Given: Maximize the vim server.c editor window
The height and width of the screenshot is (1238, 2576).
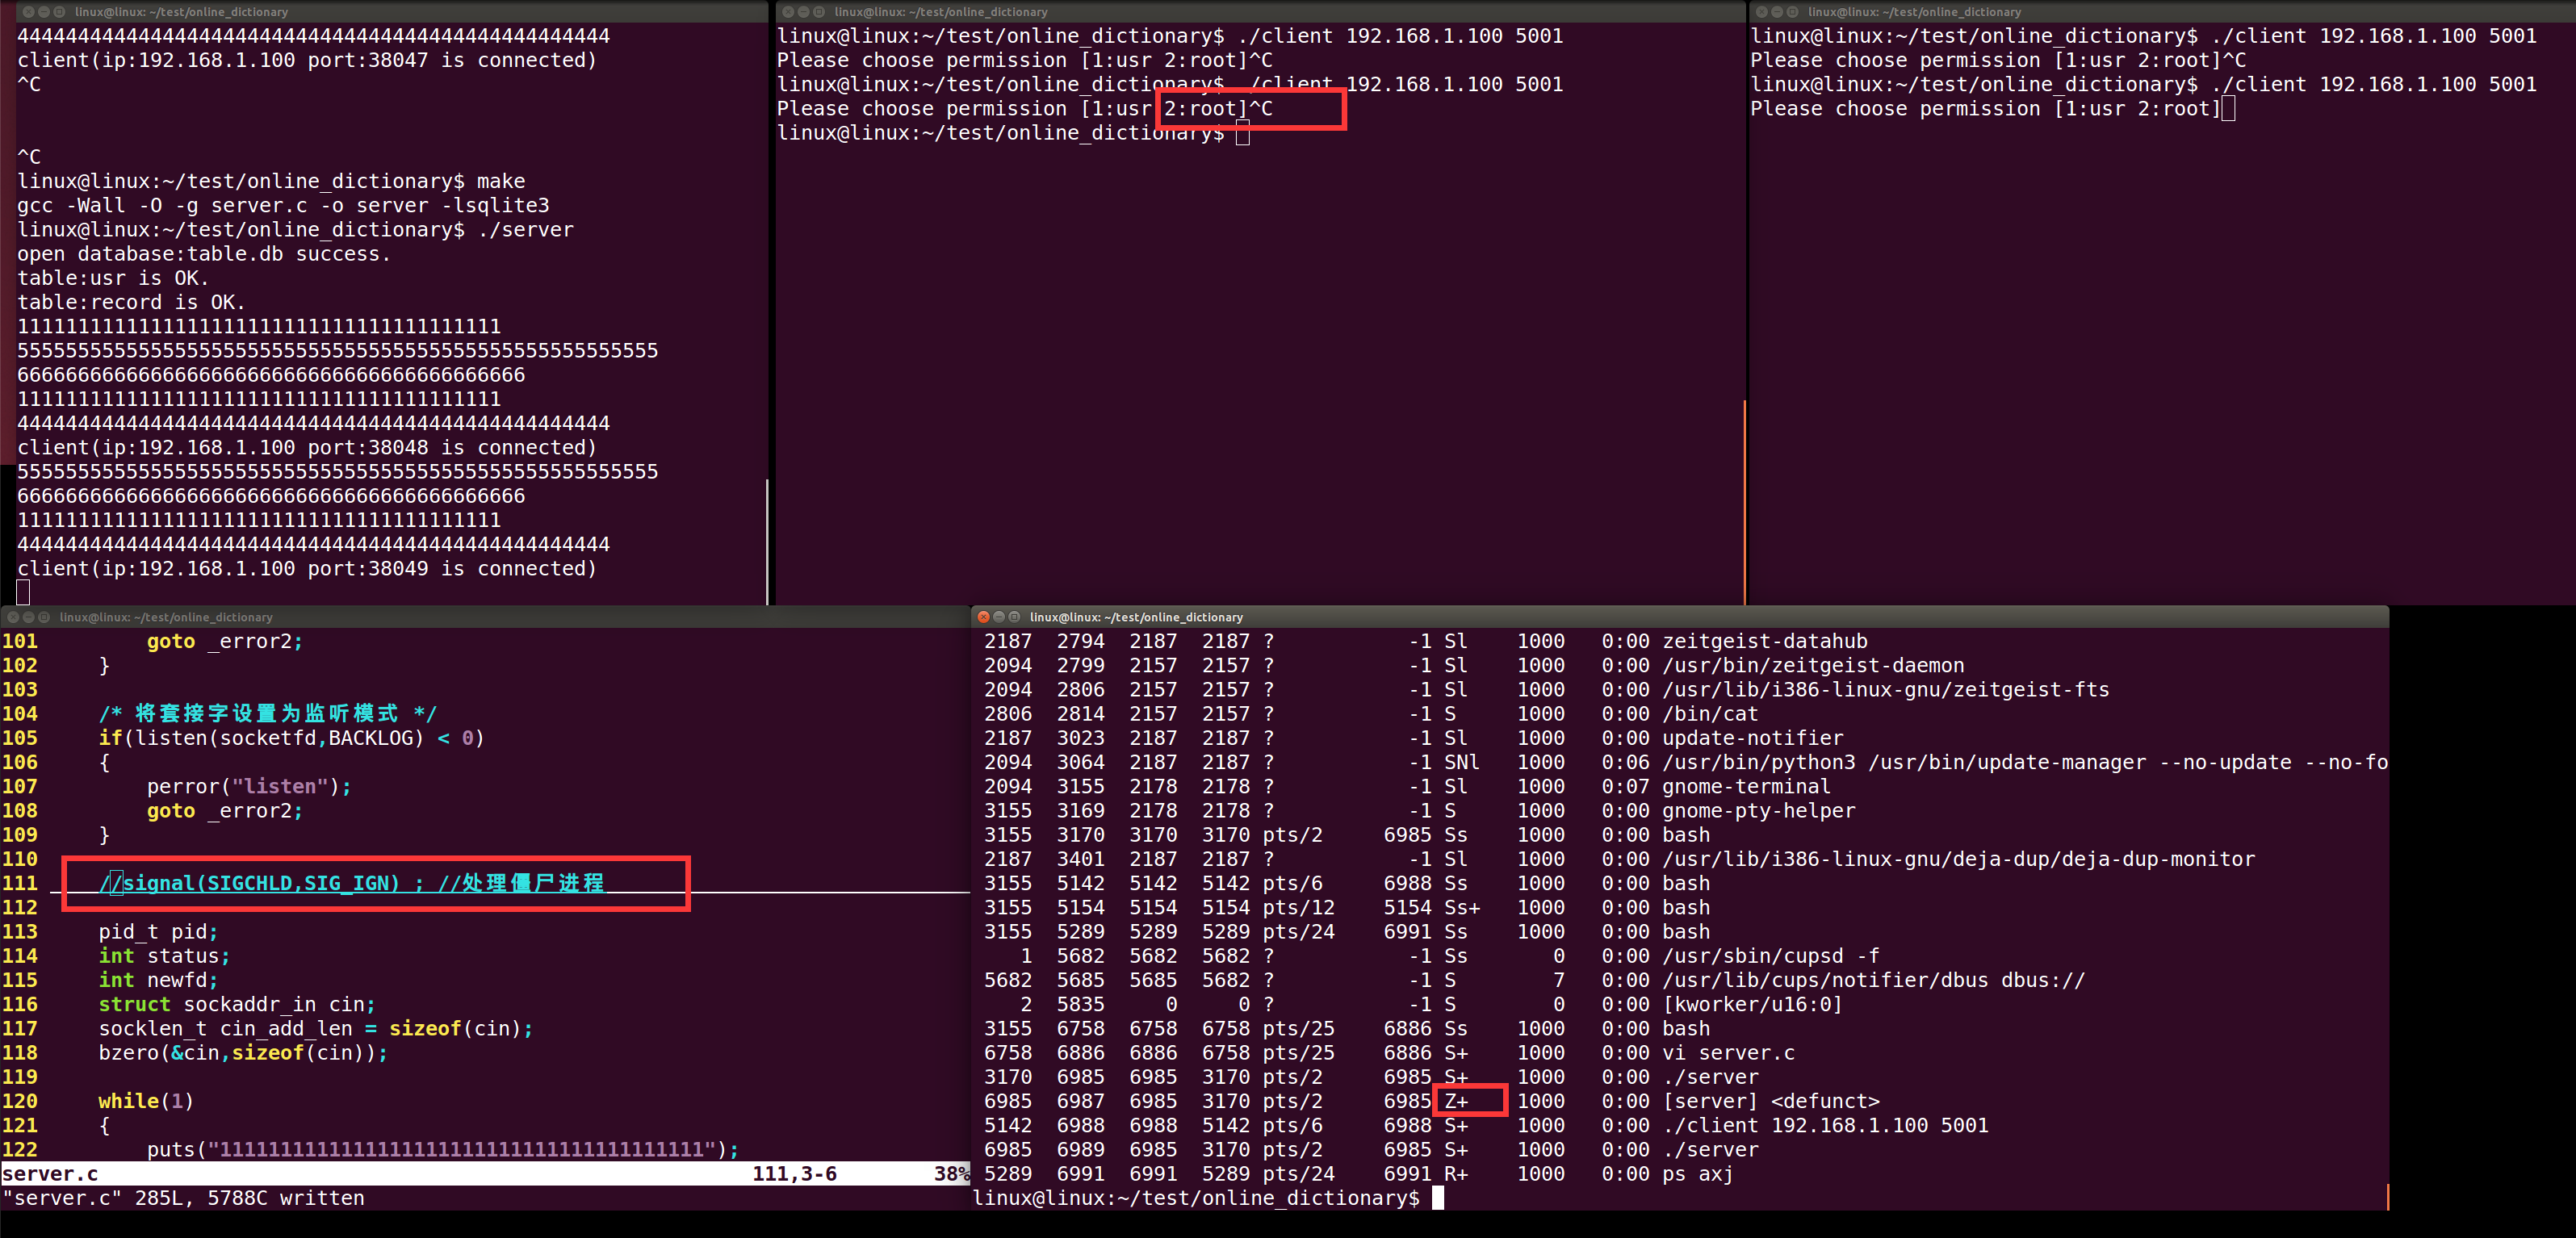Looking at the screenshot, I should [45, 617].
